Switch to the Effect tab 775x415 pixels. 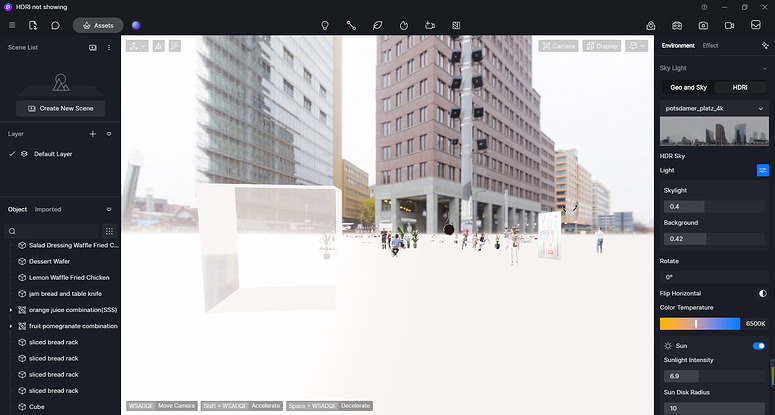tap(710, 45)
